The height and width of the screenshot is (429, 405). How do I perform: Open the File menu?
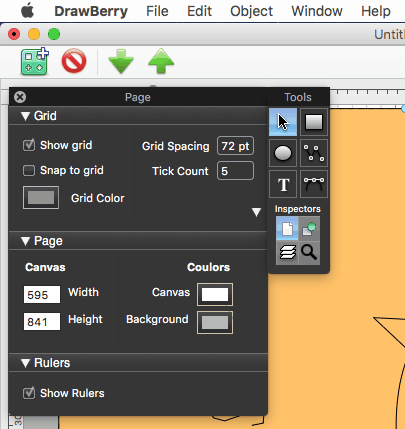157,11
